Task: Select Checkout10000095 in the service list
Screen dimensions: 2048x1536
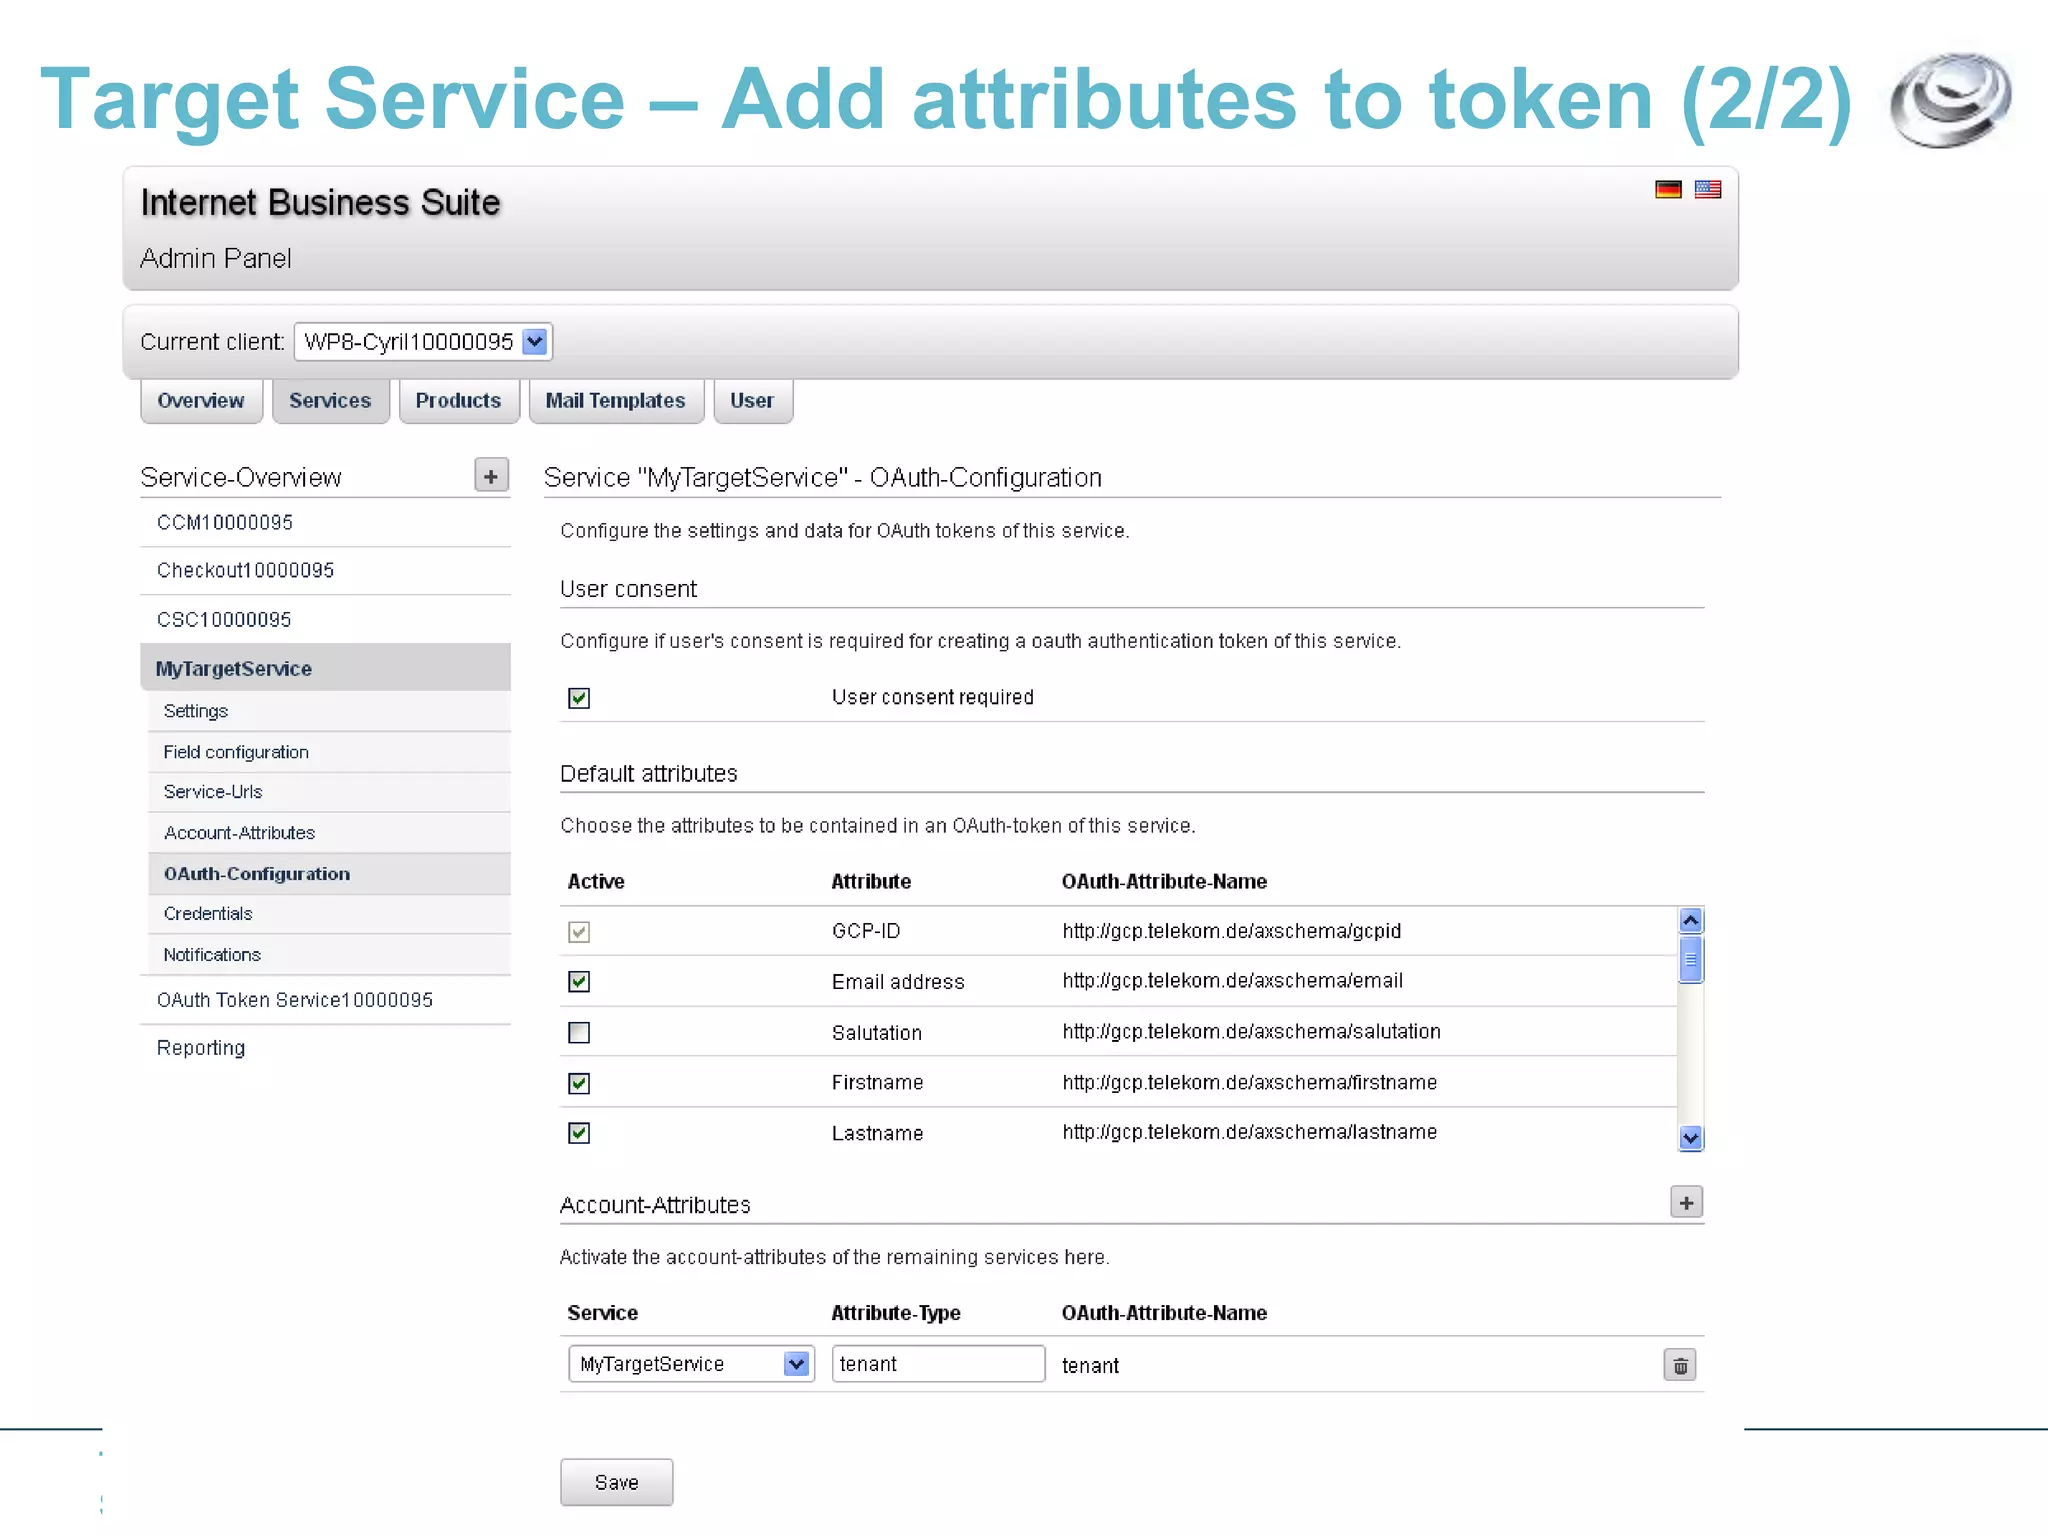Action: click(325, 571)
